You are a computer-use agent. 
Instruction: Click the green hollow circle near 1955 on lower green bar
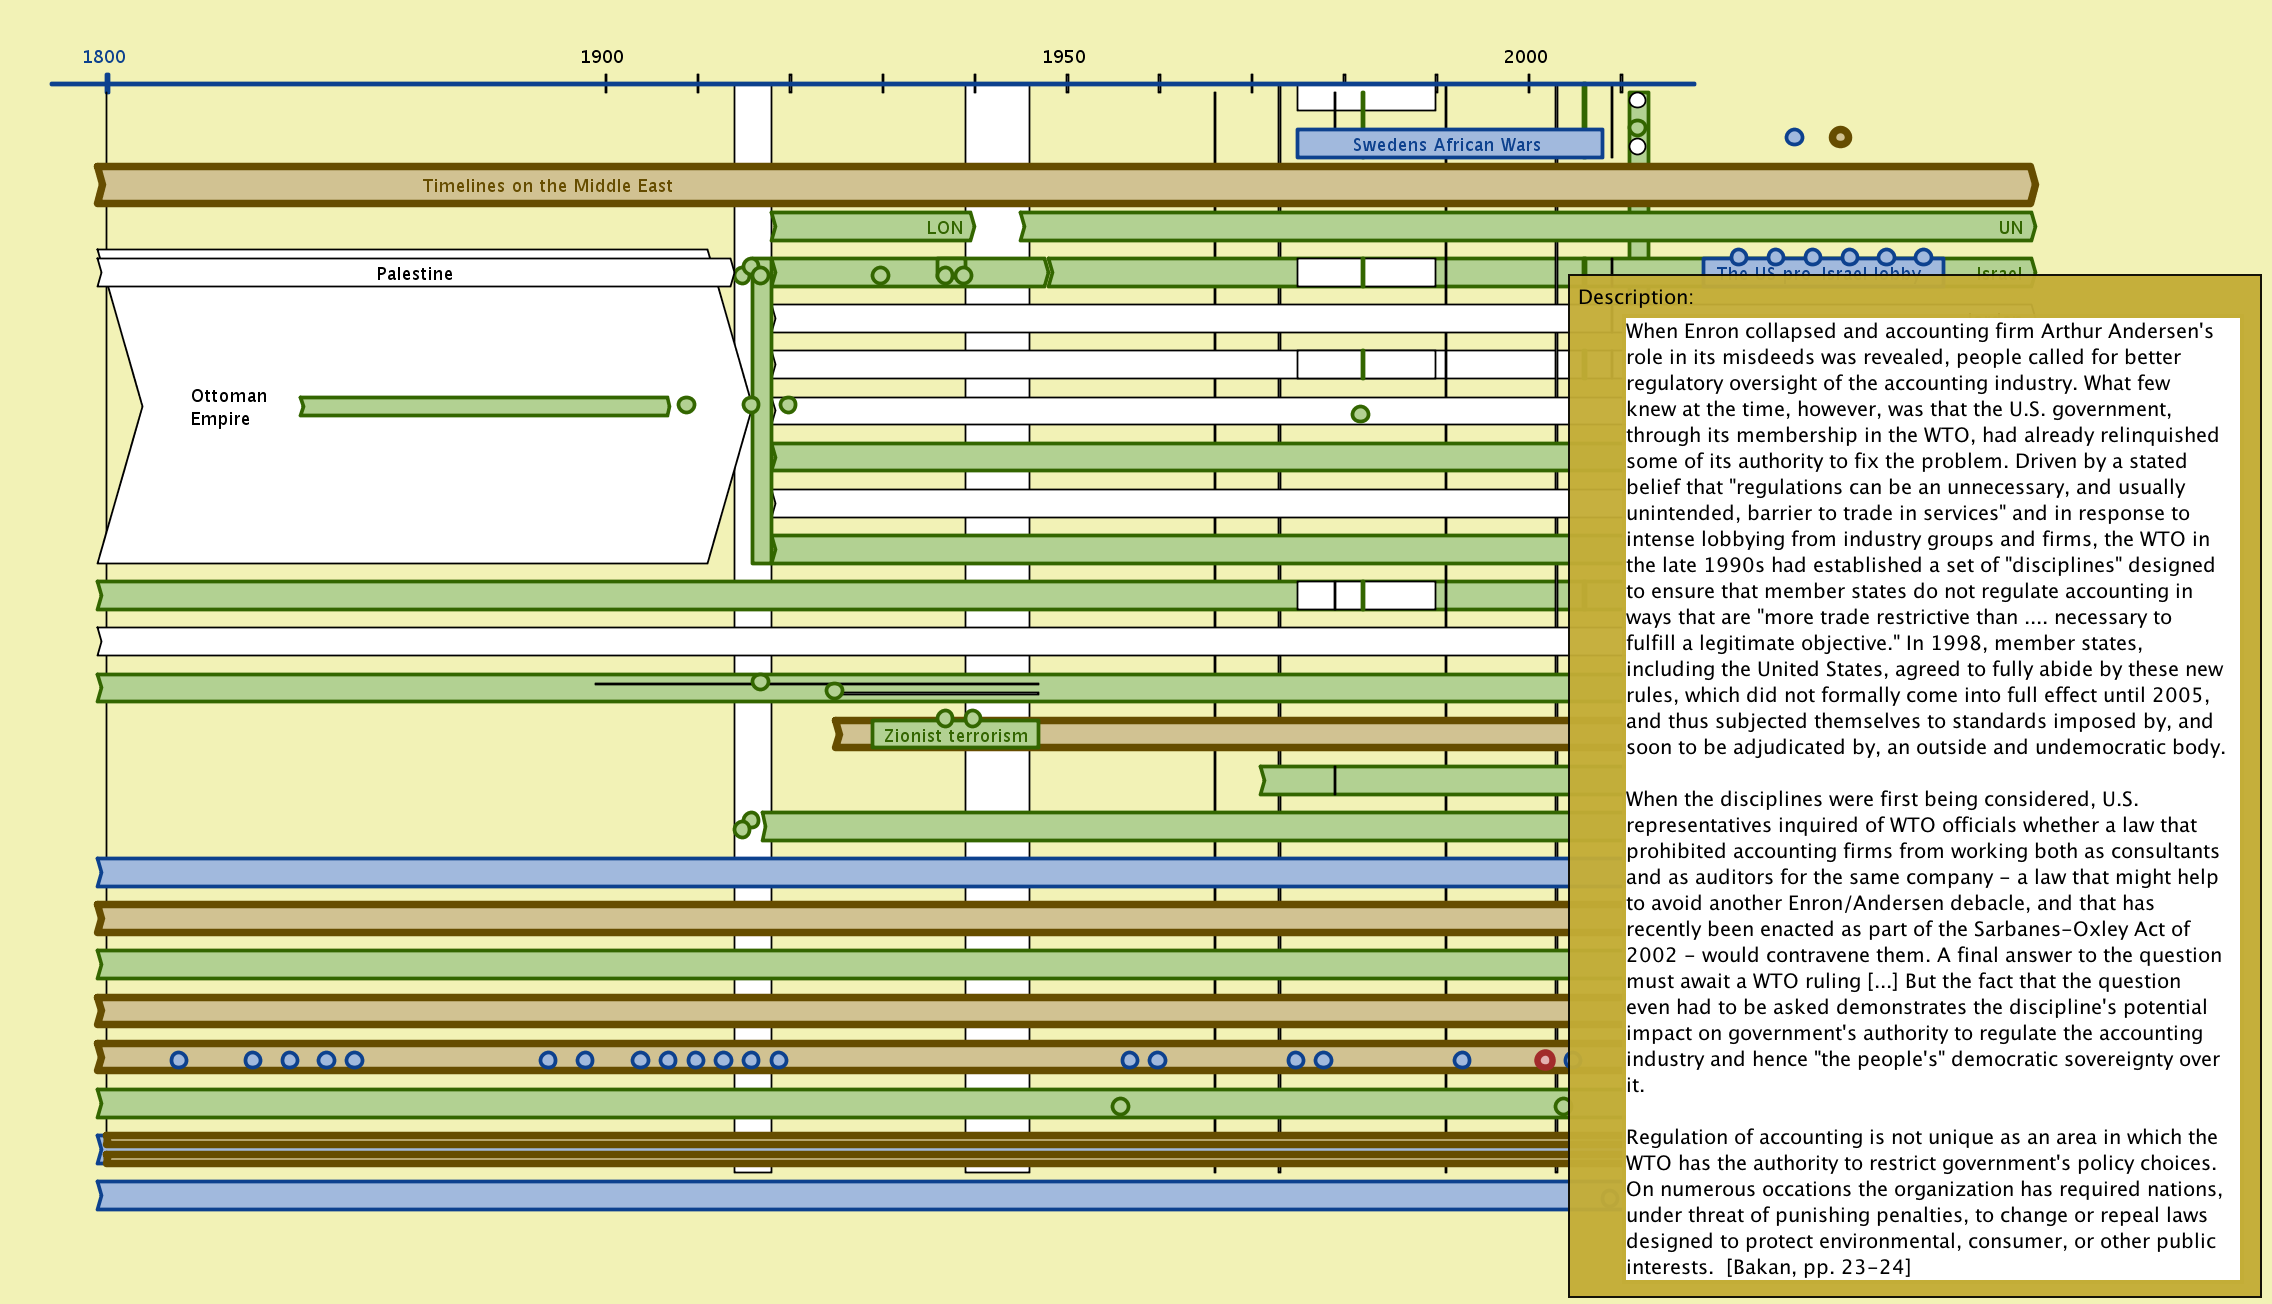pos(1120,1106)
